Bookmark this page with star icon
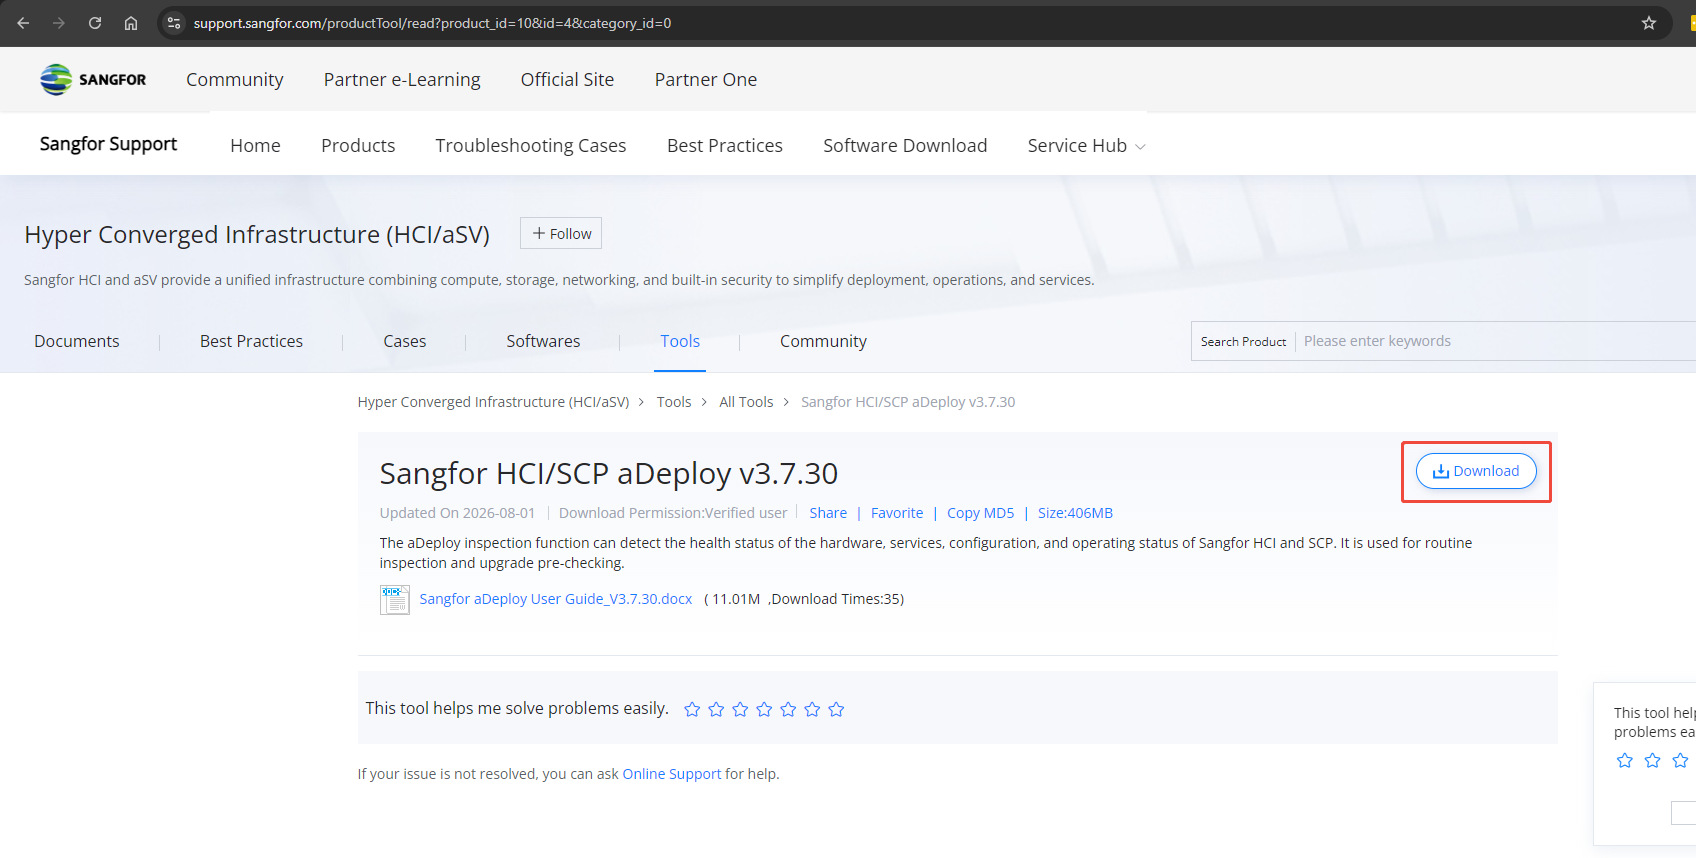 pos(1649,23)
